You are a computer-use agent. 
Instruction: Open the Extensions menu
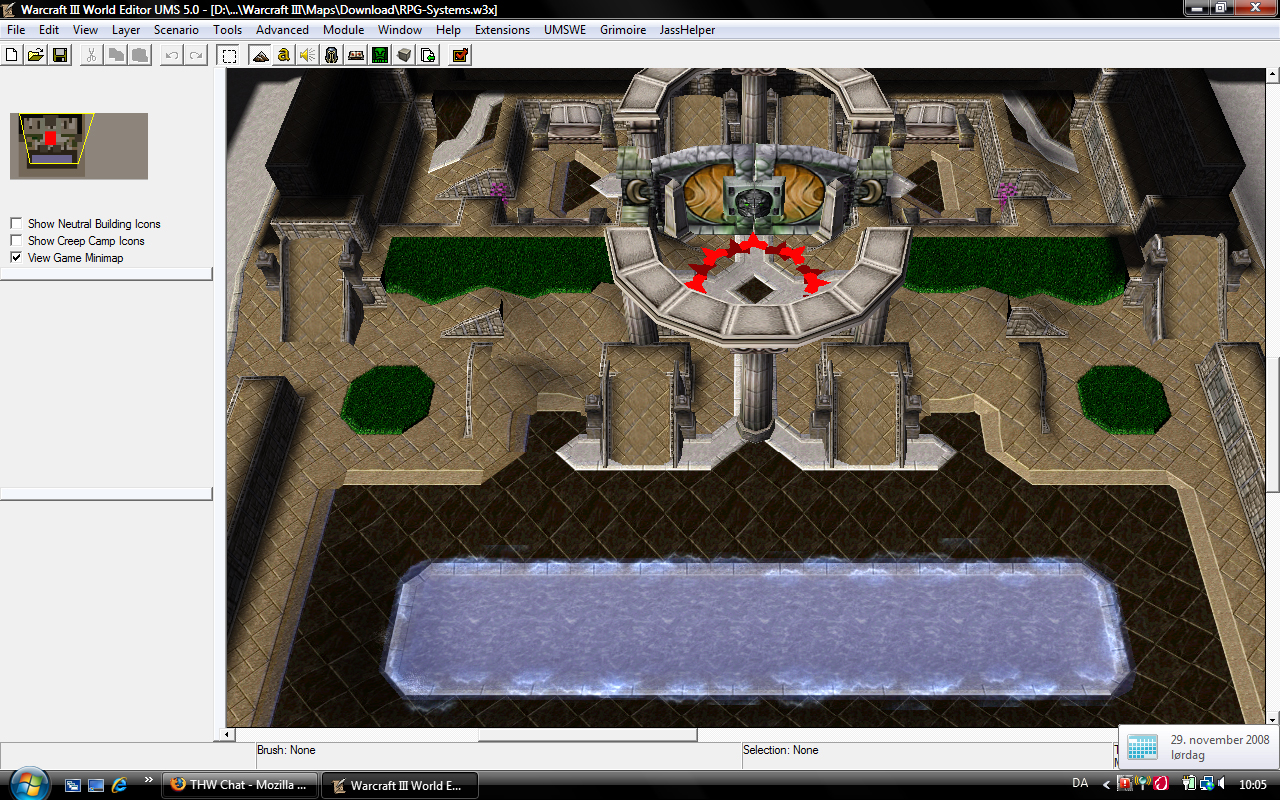[502, 30]
